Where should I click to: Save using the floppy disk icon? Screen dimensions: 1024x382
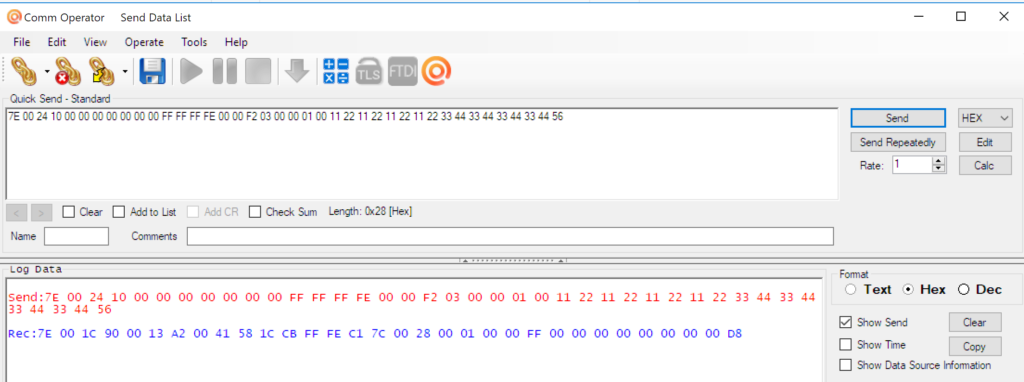(153, 71)
